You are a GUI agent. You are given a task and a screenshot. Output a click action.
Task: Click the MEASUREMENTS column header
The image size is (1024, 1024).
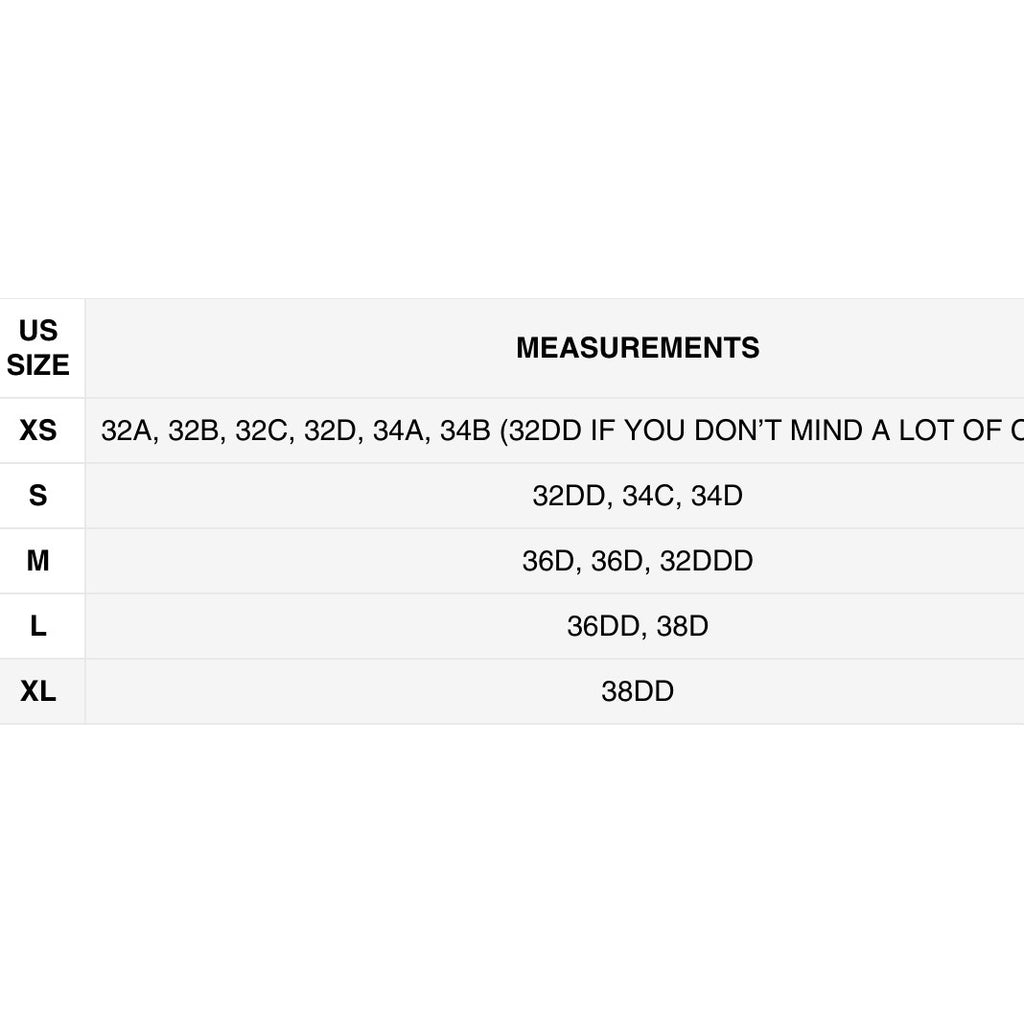click(637, 348)
